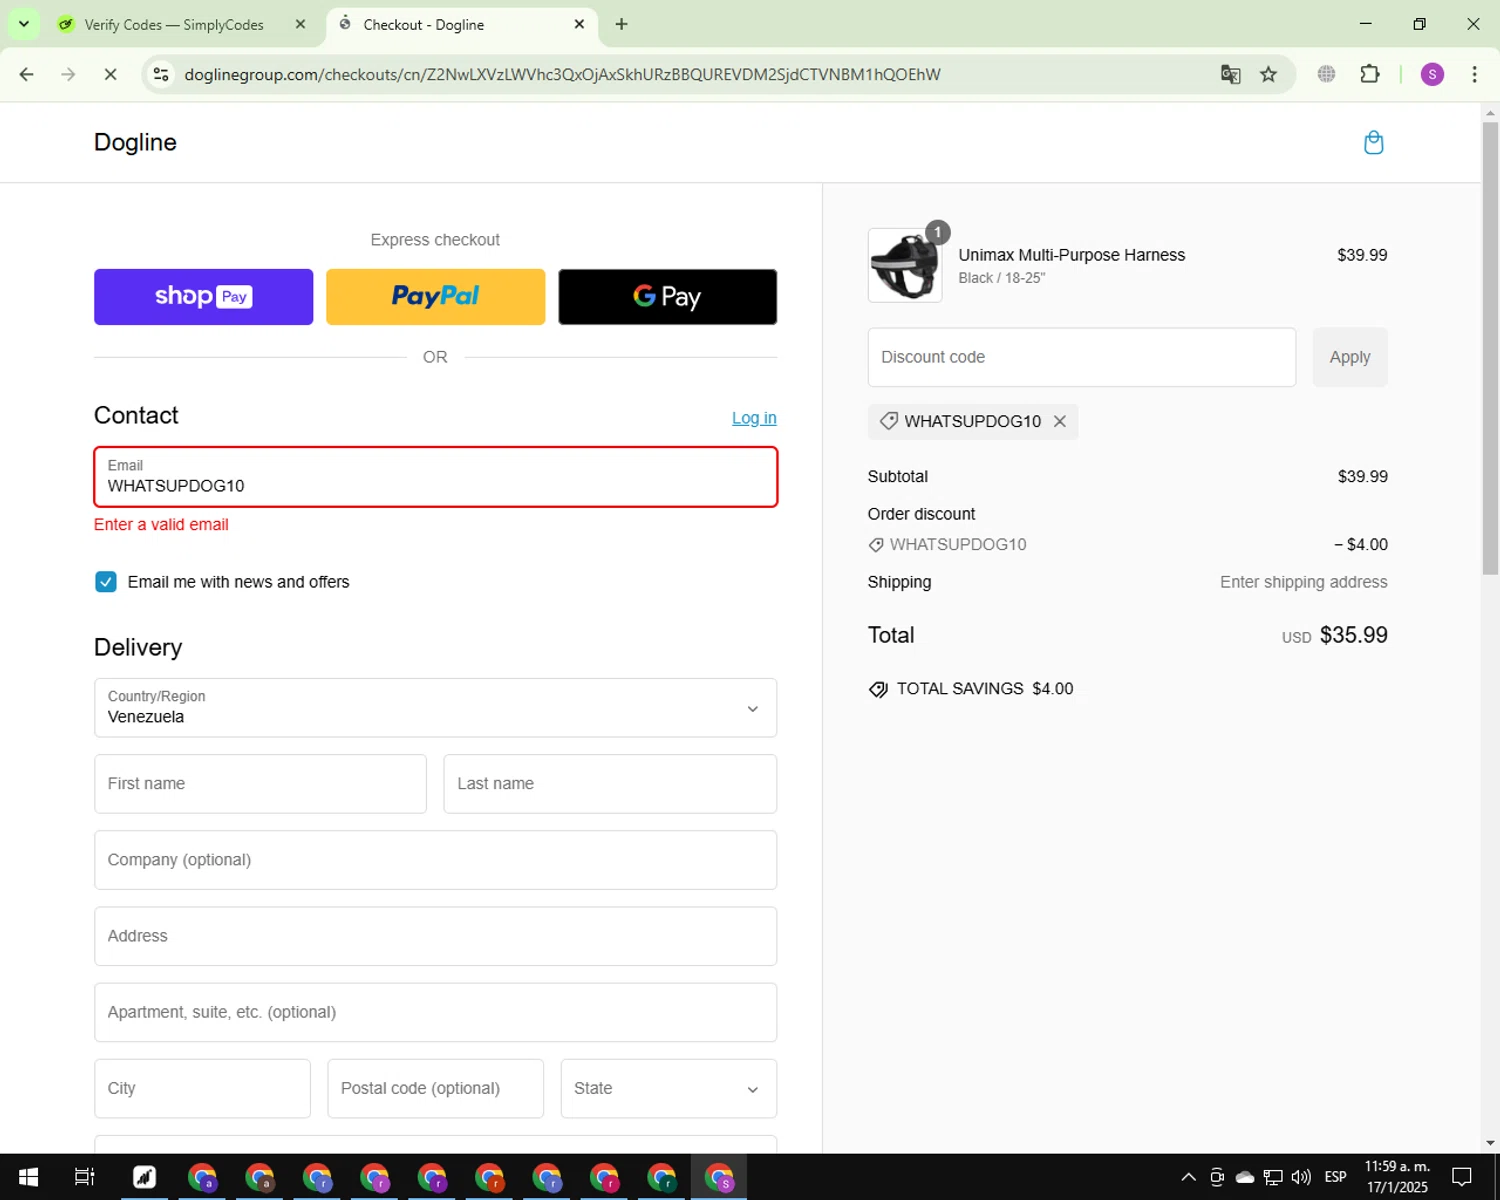Viewport: 1500px width, 1200px height.
Task: Click the Enter shipping address text
Action: [1303, 582]
